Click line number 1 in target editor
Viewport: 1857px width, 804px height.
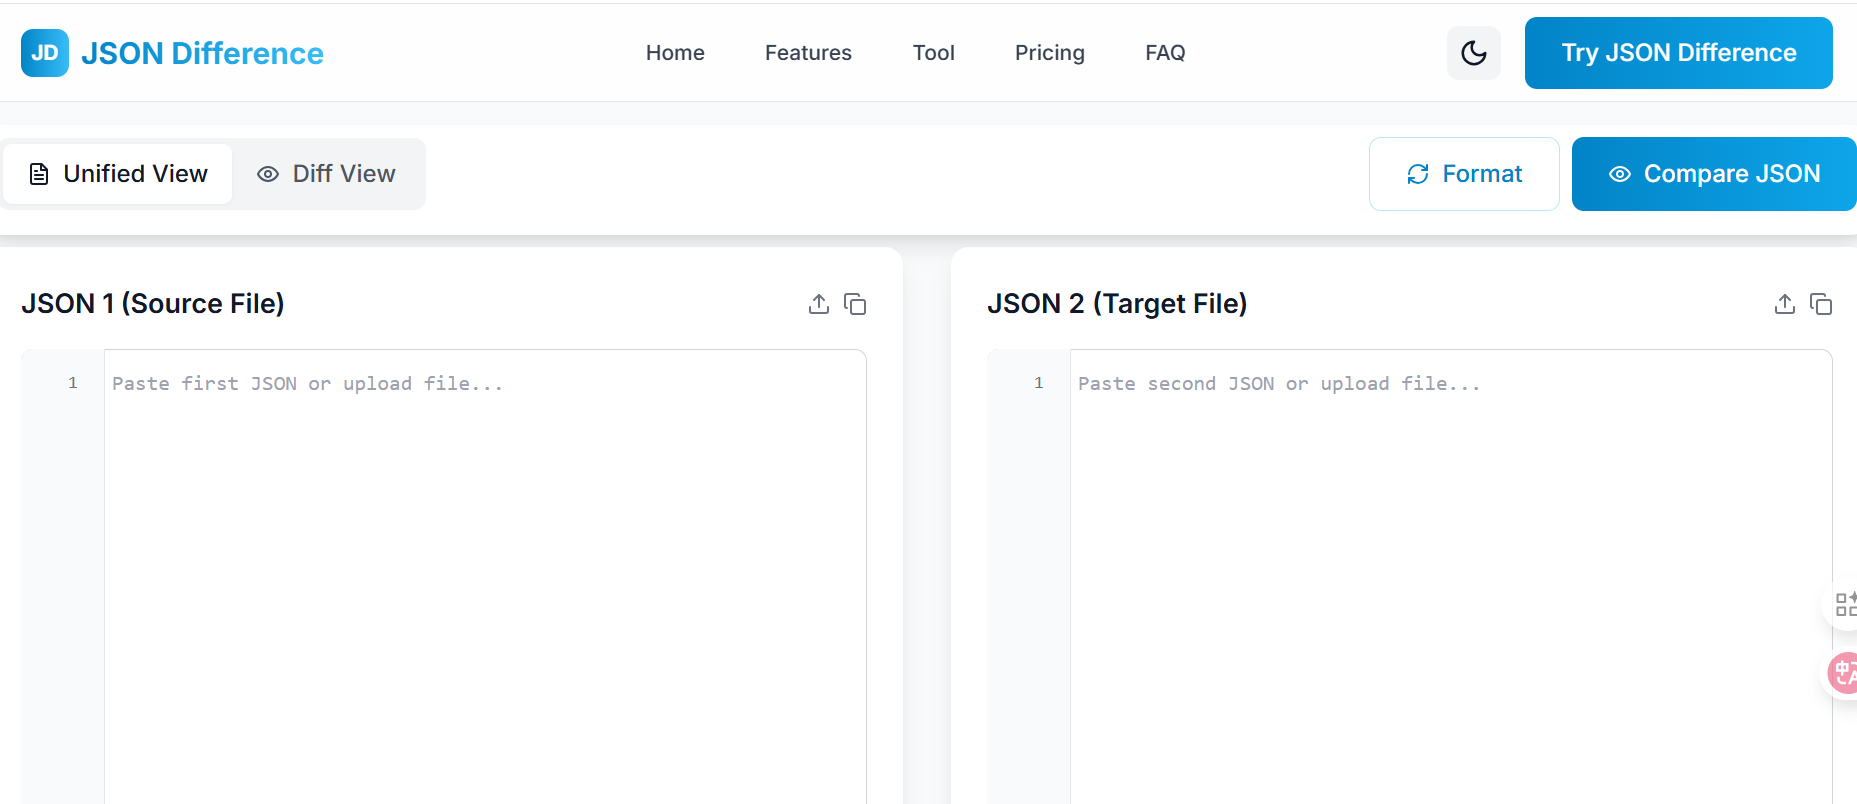pos(1039,383)
